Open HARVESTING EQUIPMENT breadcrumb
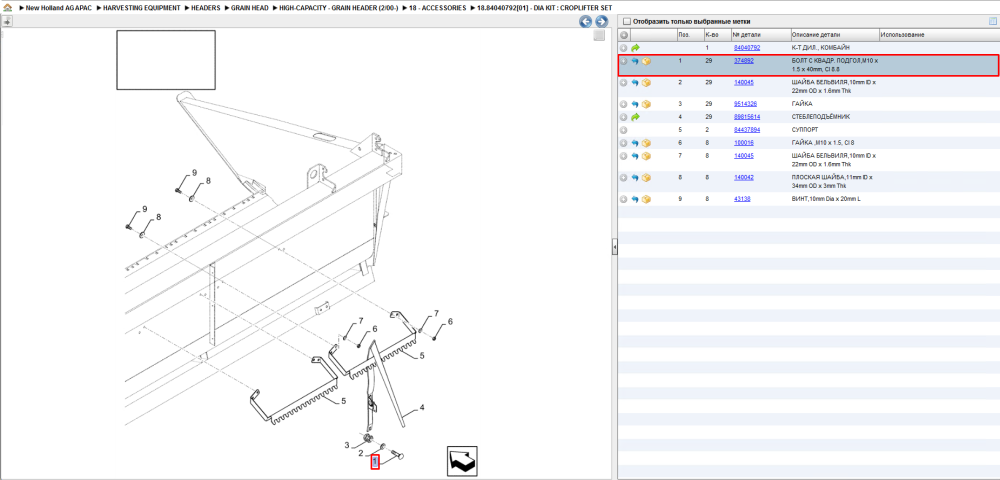 [144, 8]
